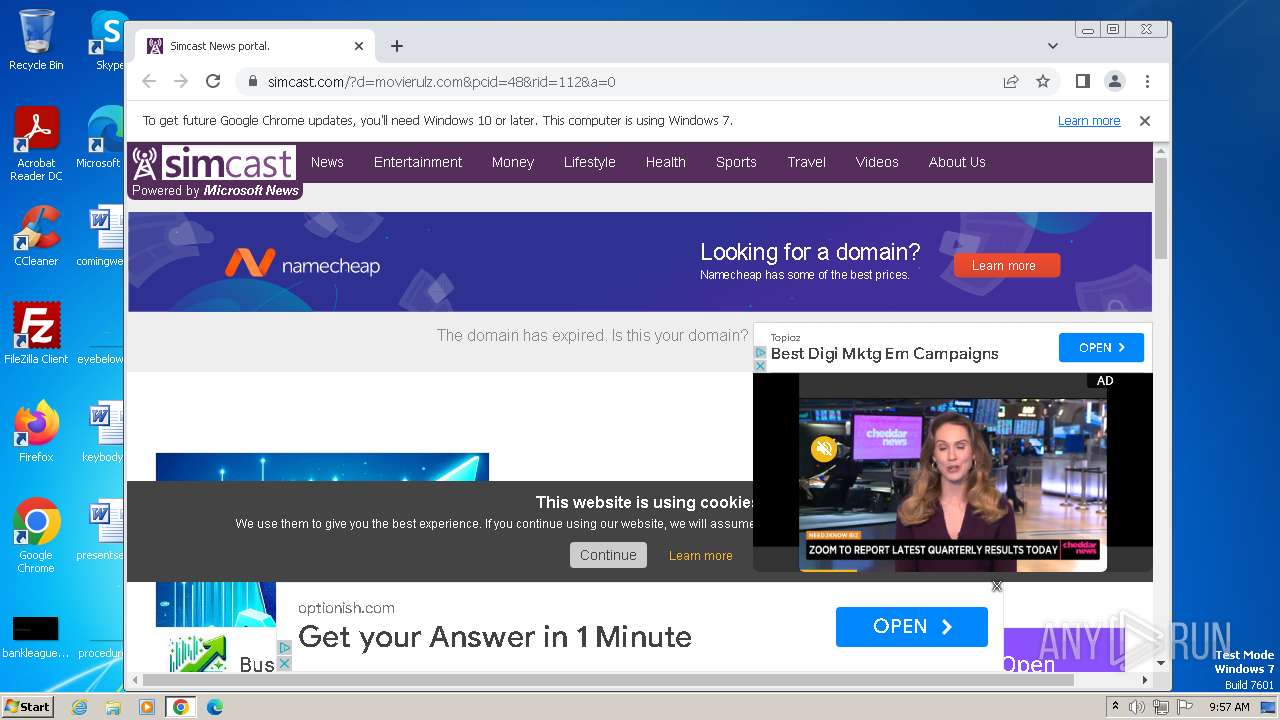Show hidden tray icons arrow

(x=1116, y=707)
